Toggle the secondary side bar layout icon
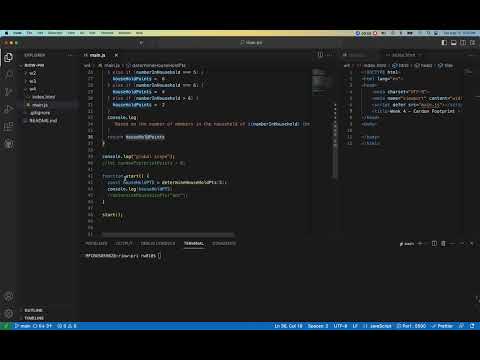 click(463, 43)
